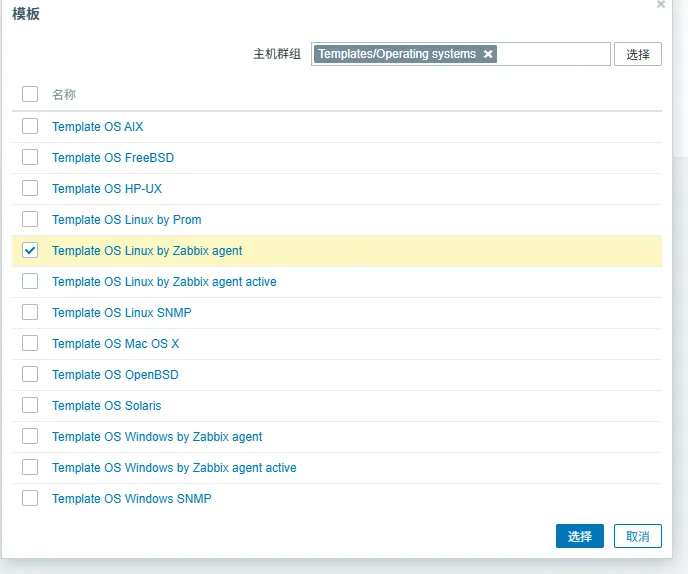Tick the Template OS FreeBSD checkbox
Image resolution: width=688 pixels, height=574 pixels.
point(30,157)
